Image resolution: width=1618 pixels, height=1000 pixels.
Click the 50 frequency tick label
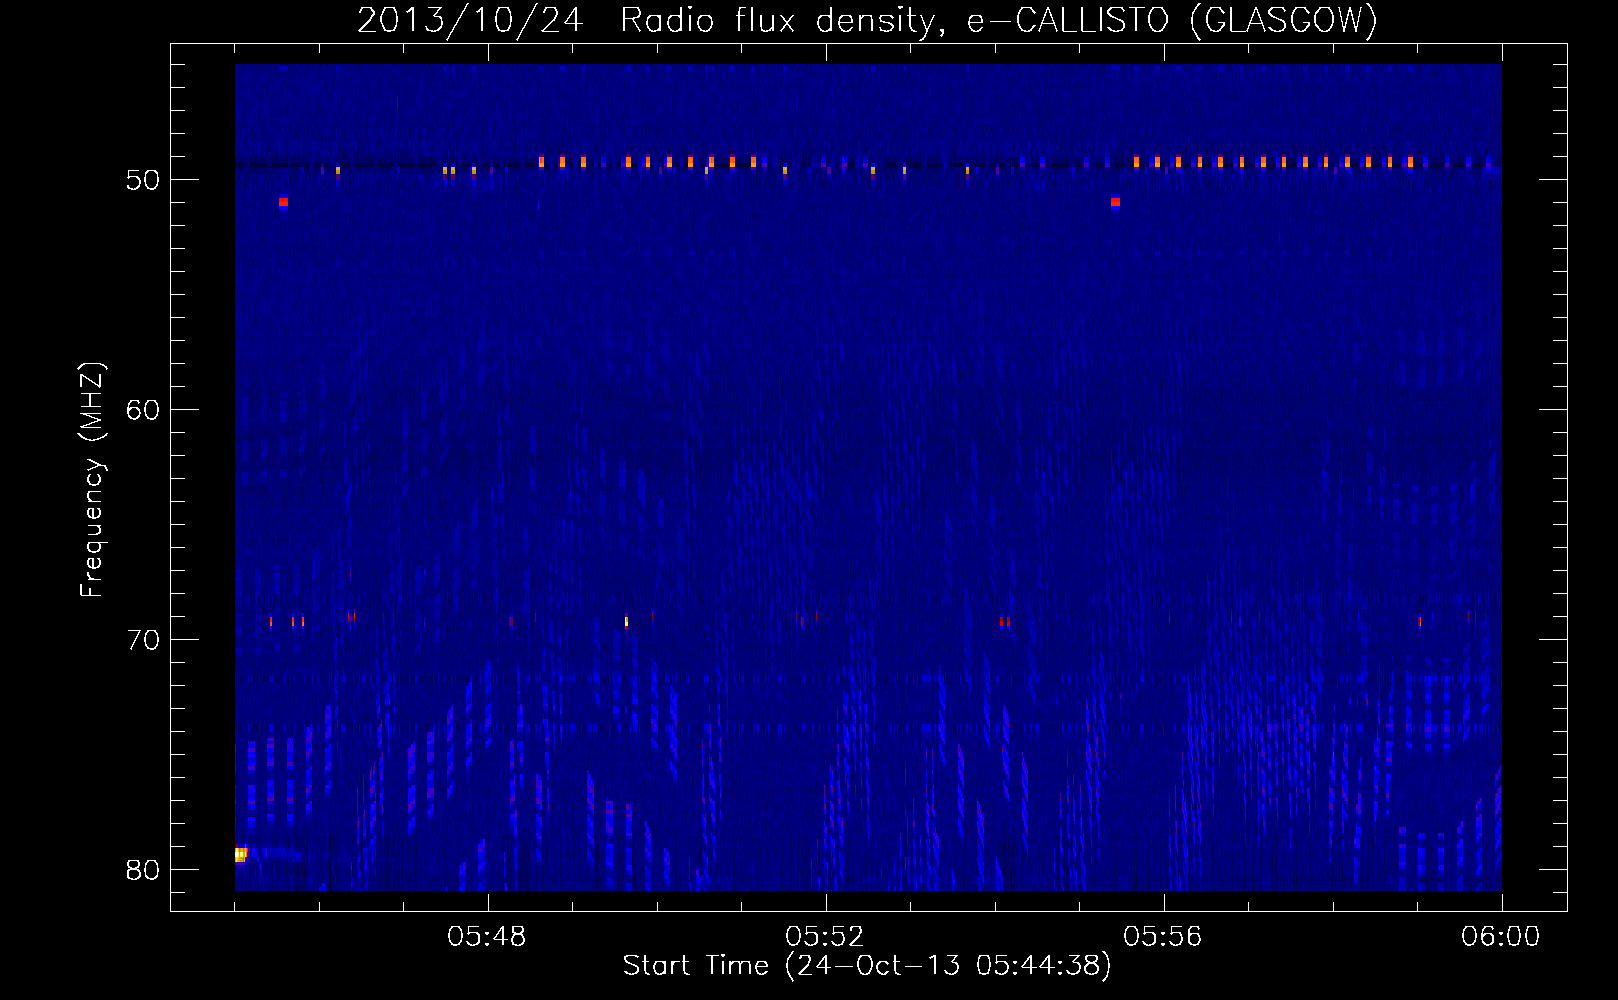click(143, 180)
